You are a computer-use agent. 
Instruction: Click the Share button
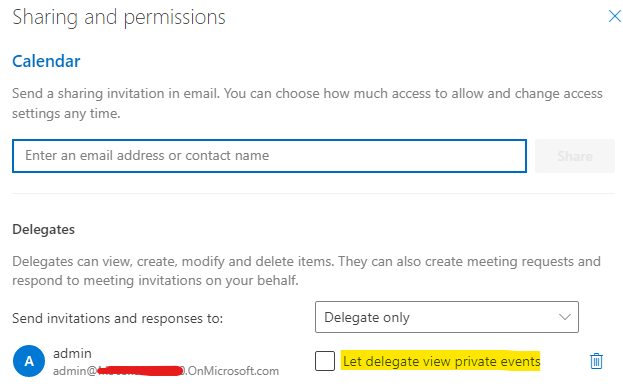[x=575, y=156]
